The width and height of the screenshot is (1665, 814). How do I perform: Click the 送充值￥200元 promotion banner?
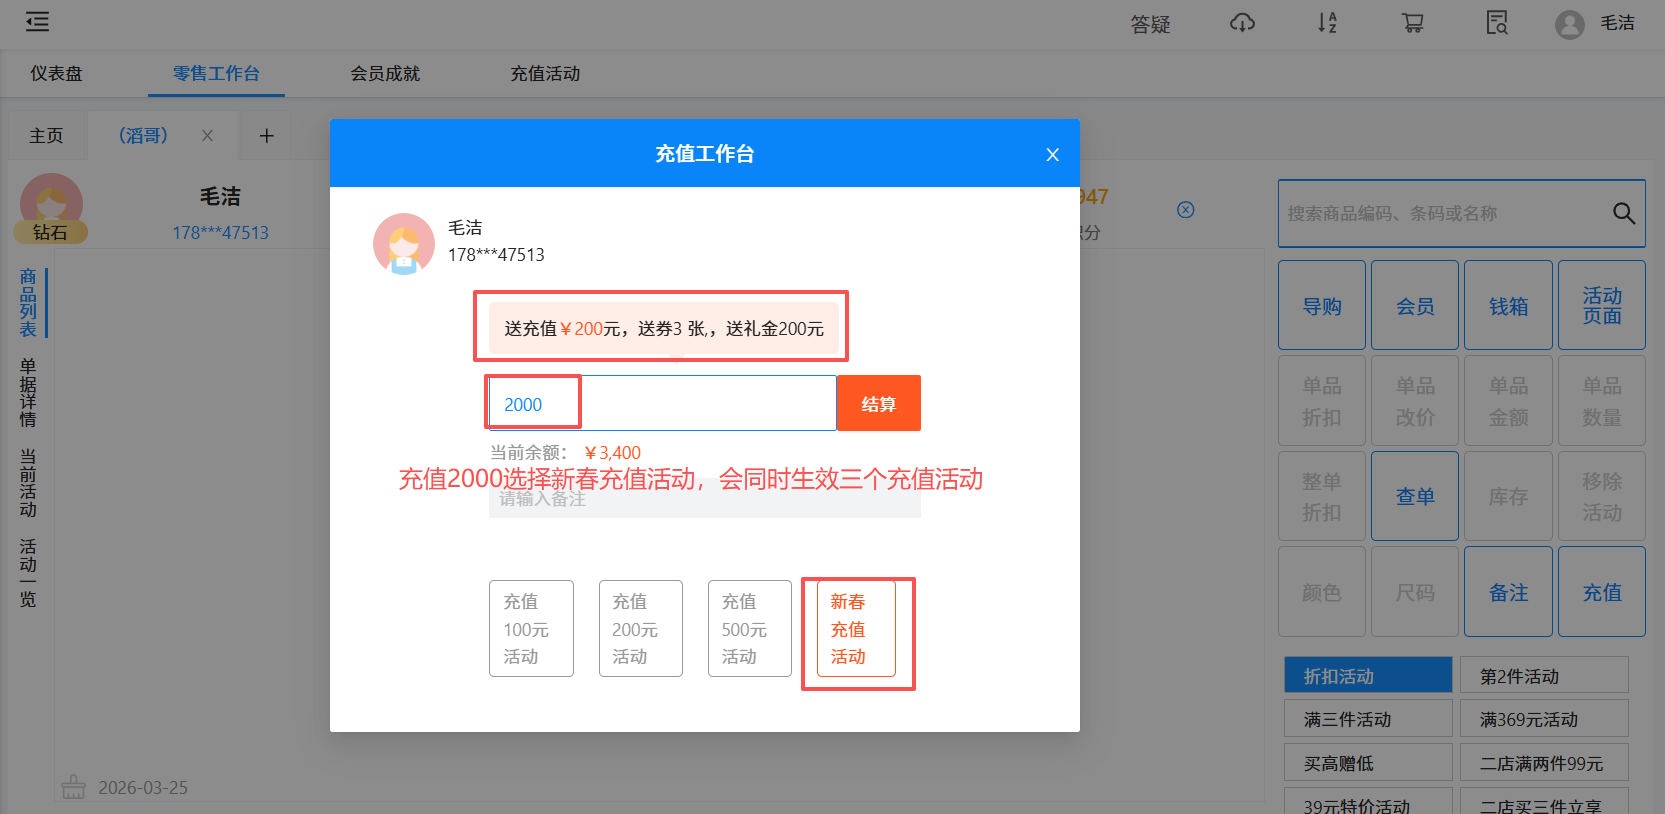(x=664, y=328)
